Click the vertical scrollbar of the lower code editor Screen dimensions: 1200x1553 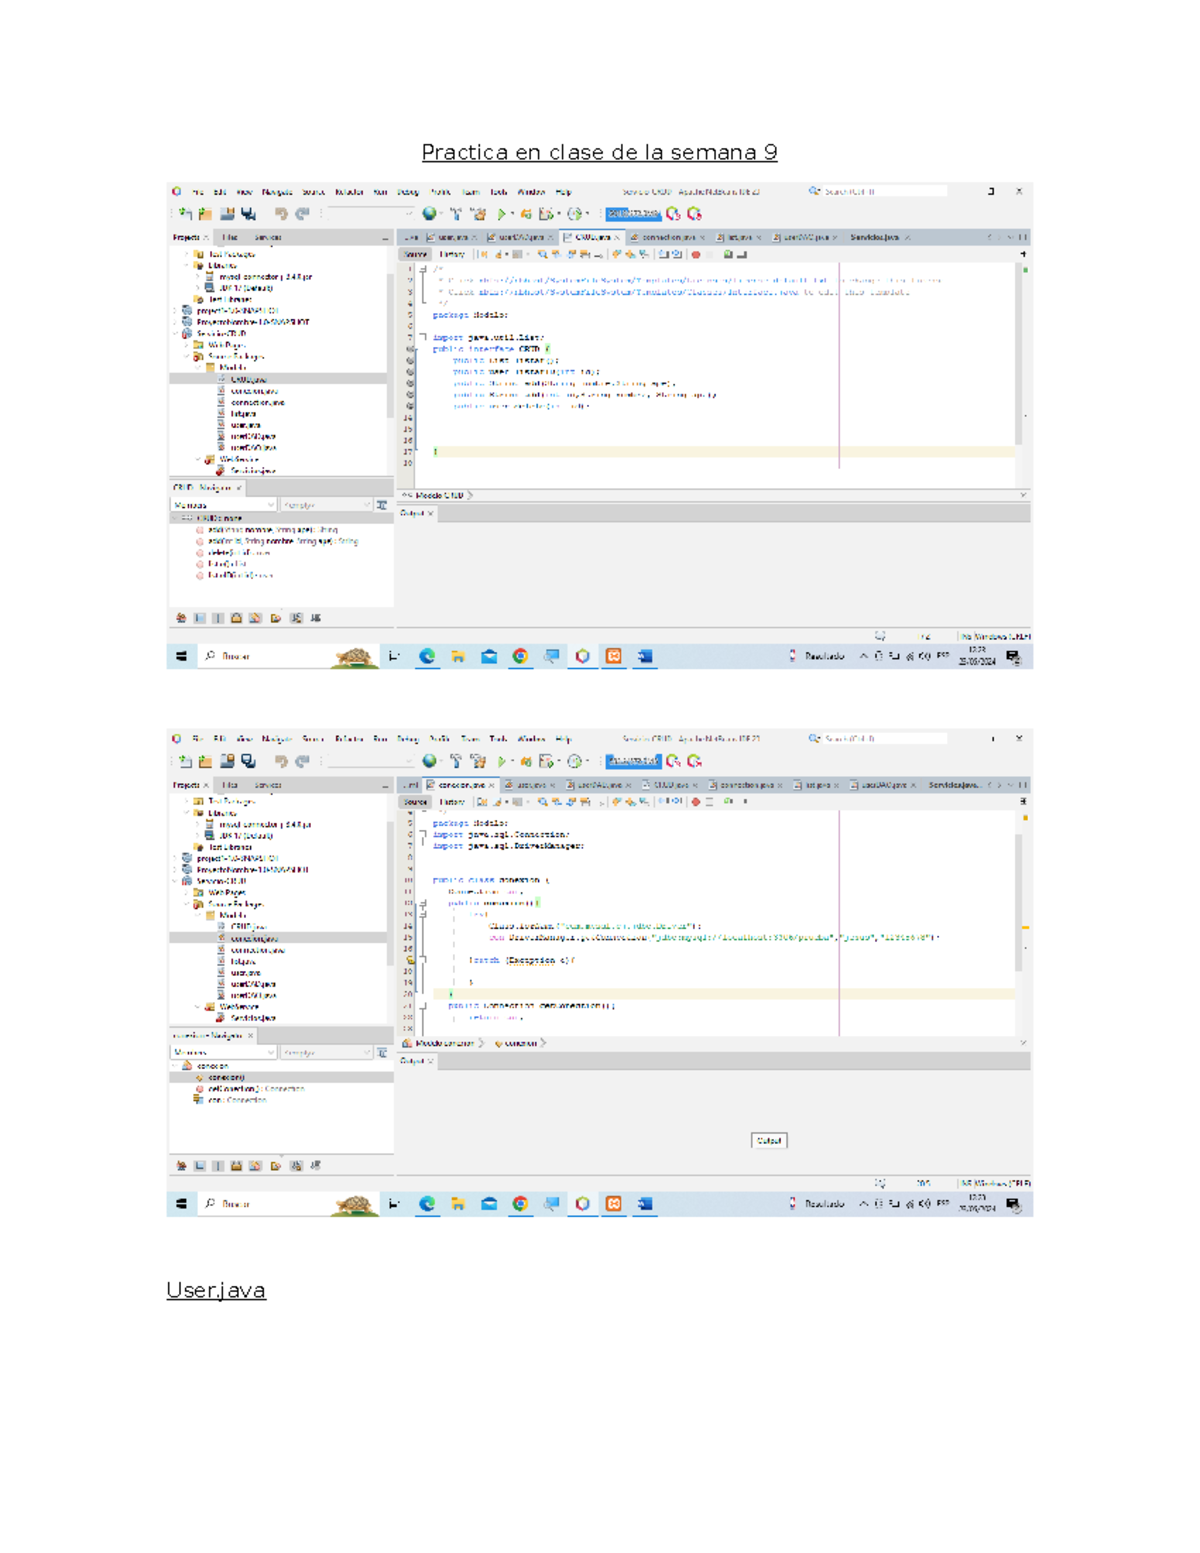(x=1019, y=900)
